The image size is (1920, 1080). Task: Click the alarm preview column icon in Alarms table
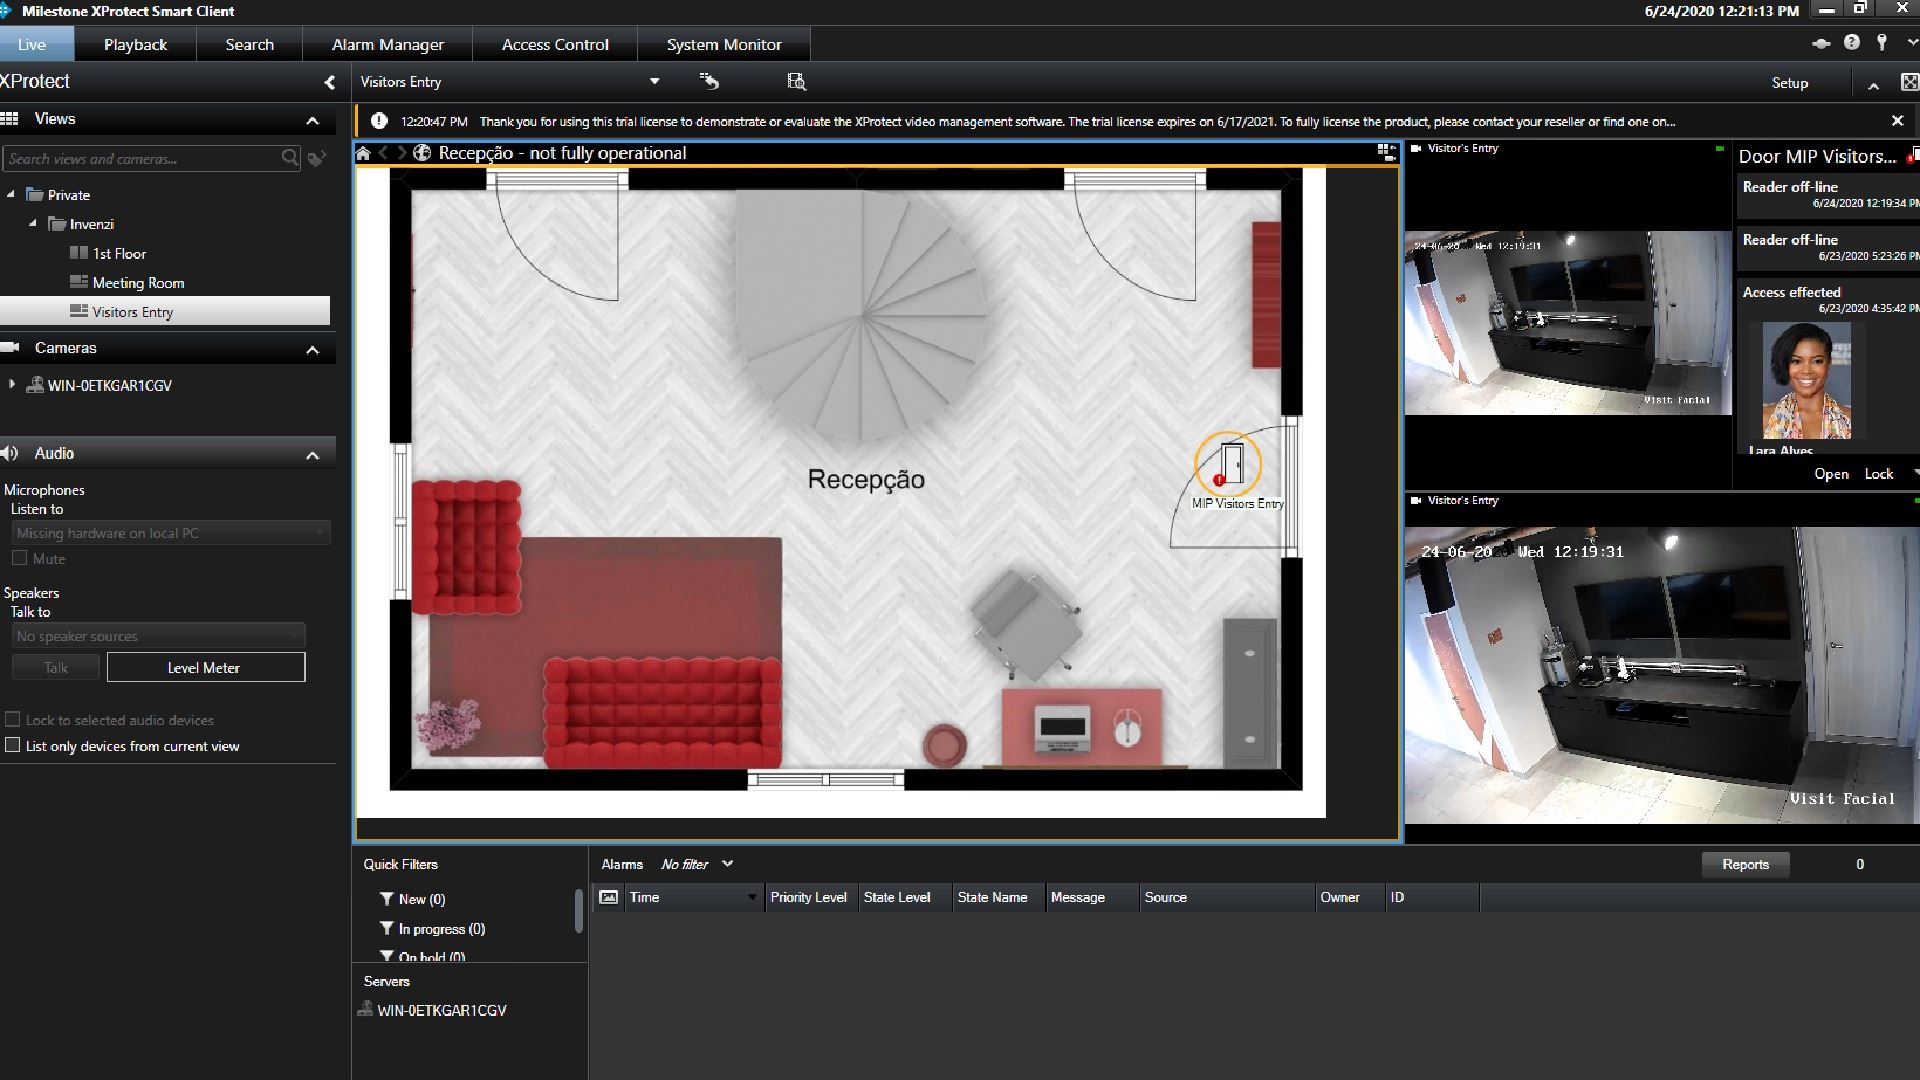tap(608, 897)
